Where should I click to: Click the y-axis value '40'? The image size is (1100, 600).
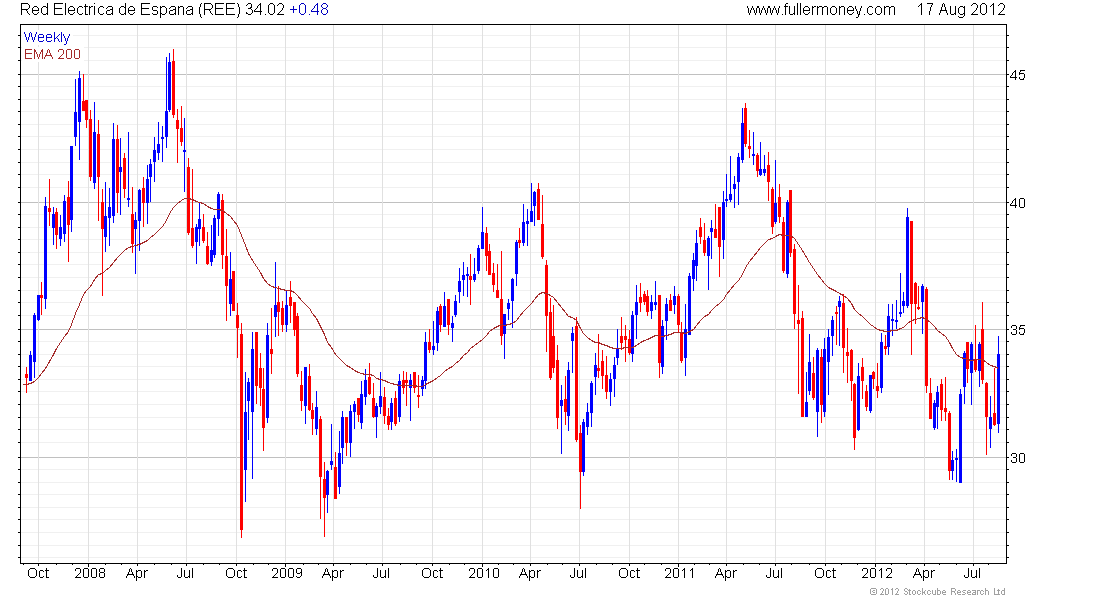pyautogui.click(x=1017, y=204)
